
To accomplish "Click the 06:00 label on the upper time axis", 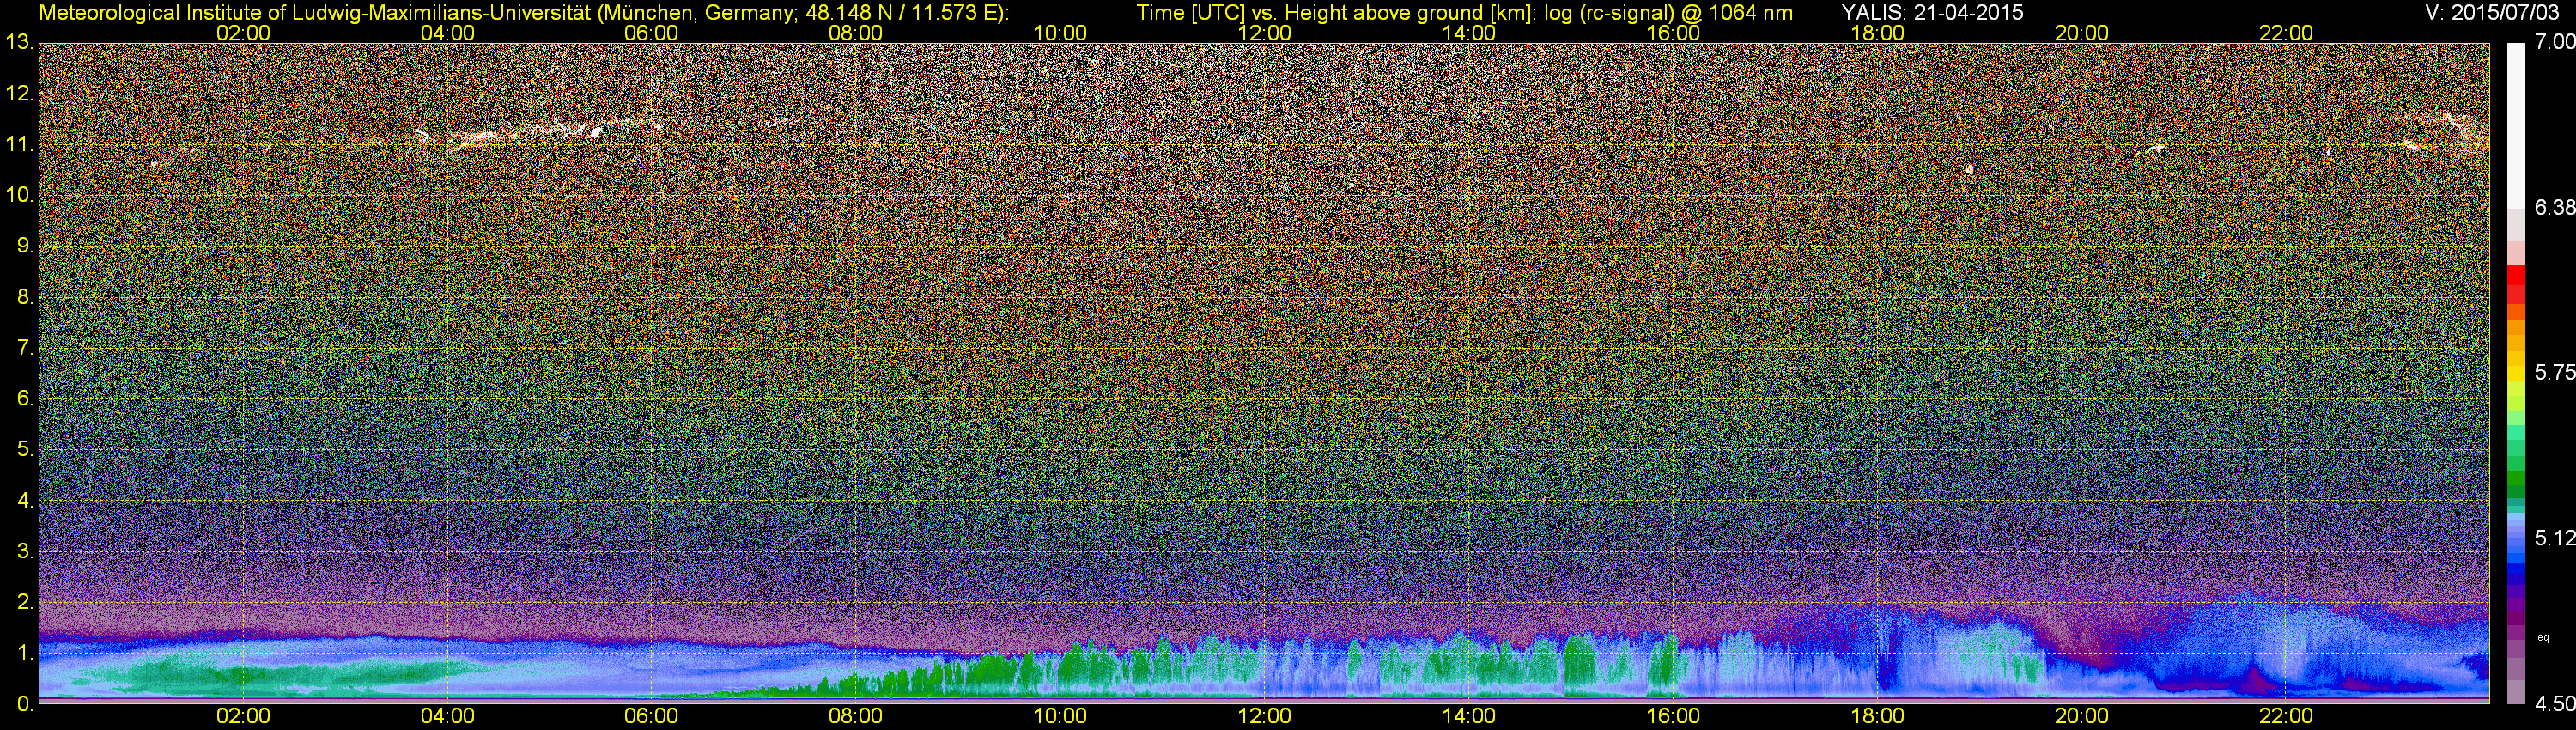I will coord(651,33).
